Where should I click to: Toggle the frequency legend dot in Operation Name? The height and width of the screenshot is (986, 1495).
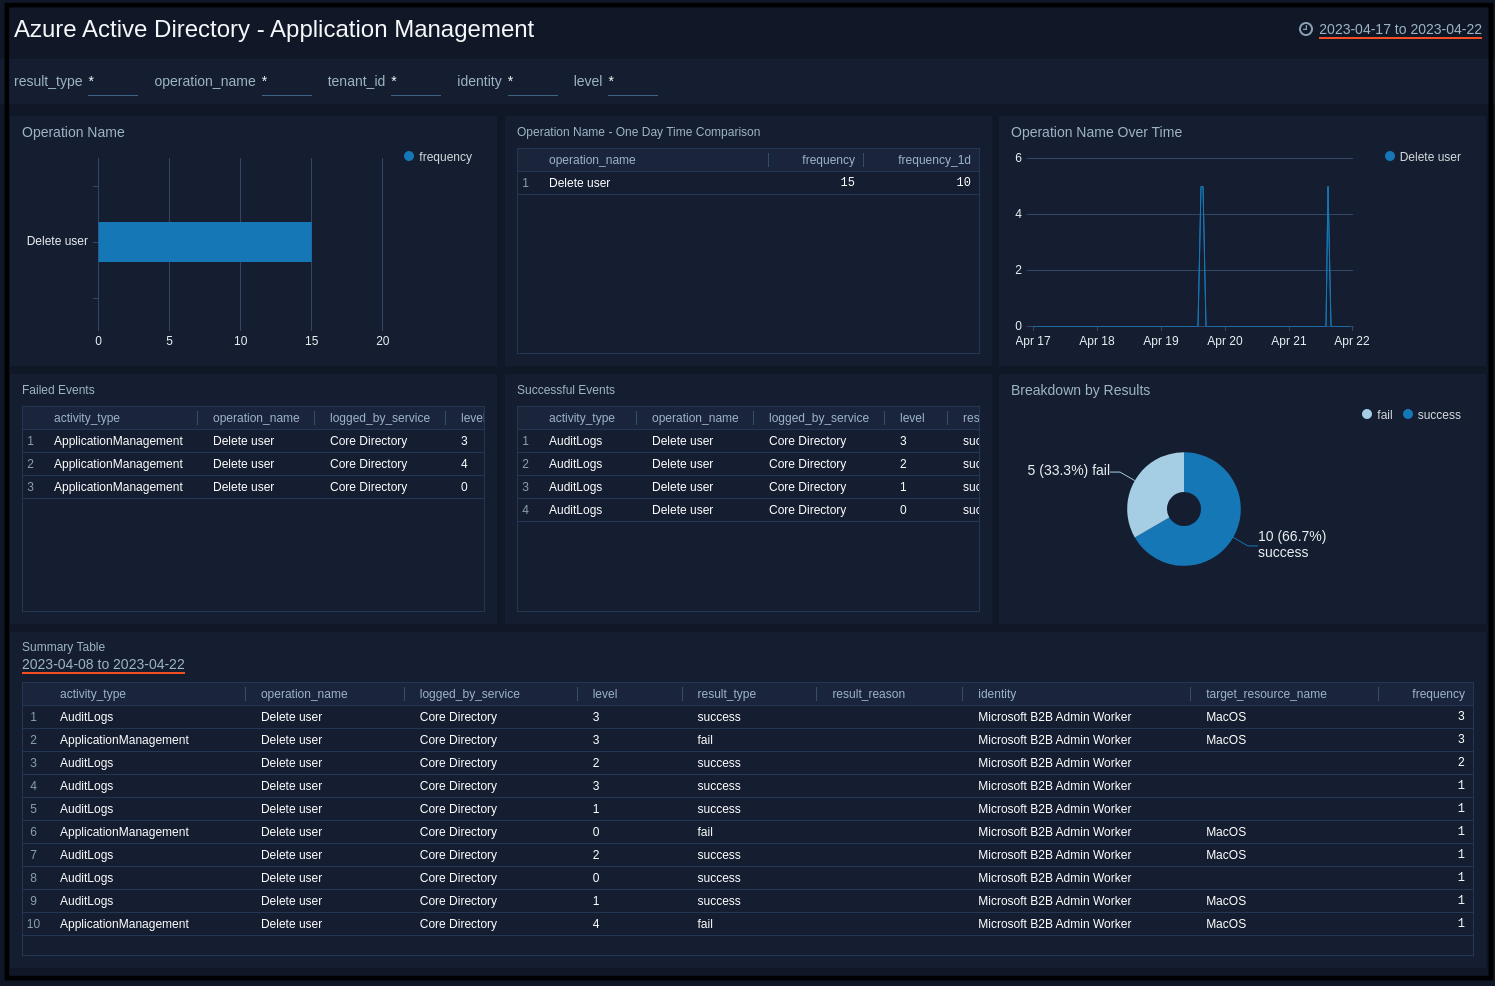coord(409,156)
